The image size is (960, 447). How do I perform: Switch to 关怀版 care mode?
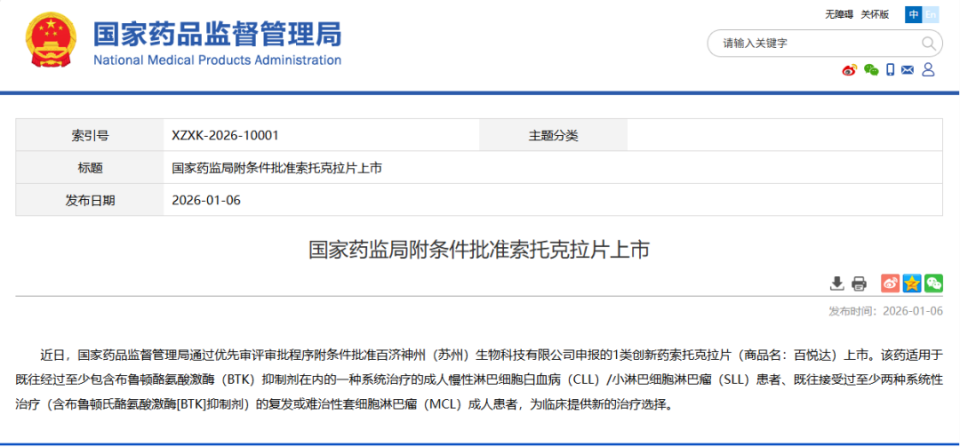pyautogui.click(x=875, y=15)
